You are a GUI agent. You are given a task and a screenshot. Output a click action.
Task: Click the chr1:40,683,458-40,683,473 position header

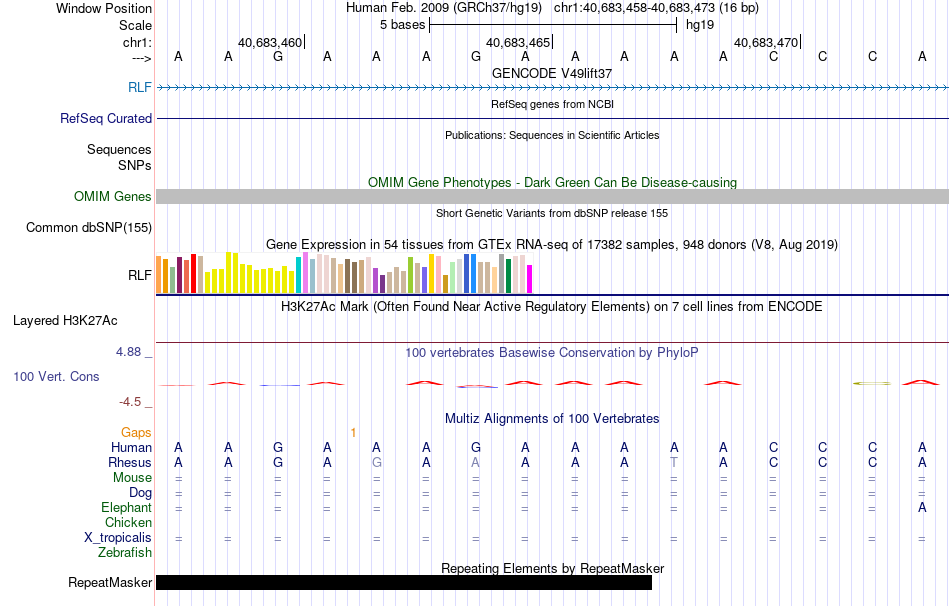tap(656, 8)
